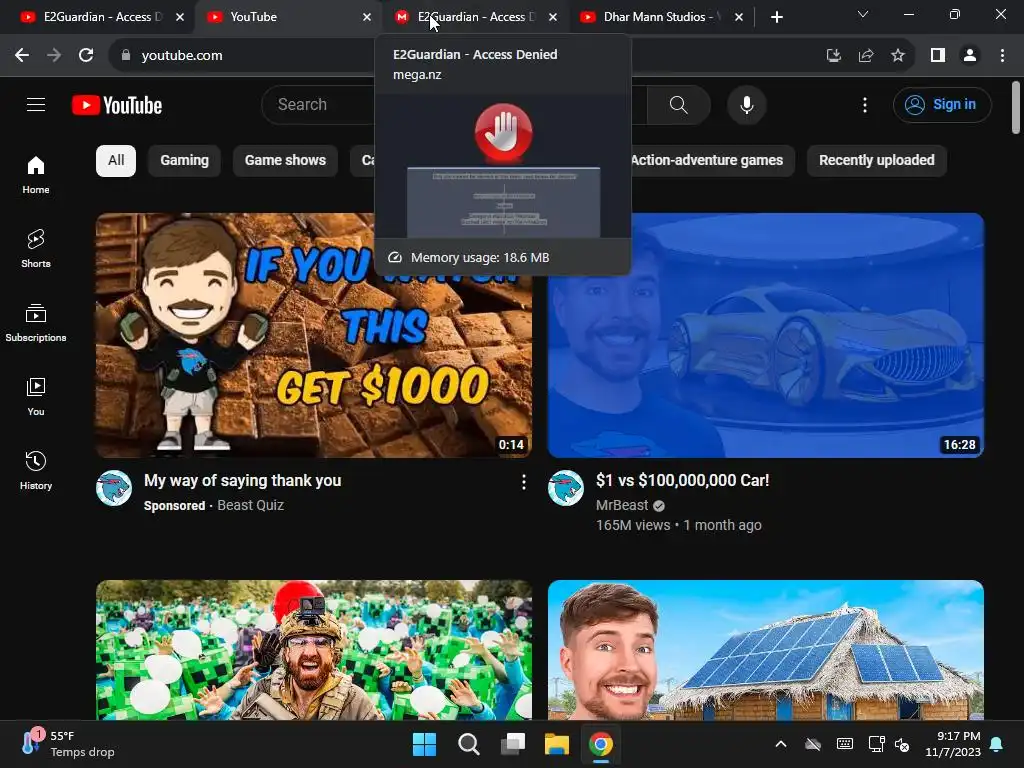Open a new browser tab
Viewport: 1024px width, 768px height.
(776, 17)
